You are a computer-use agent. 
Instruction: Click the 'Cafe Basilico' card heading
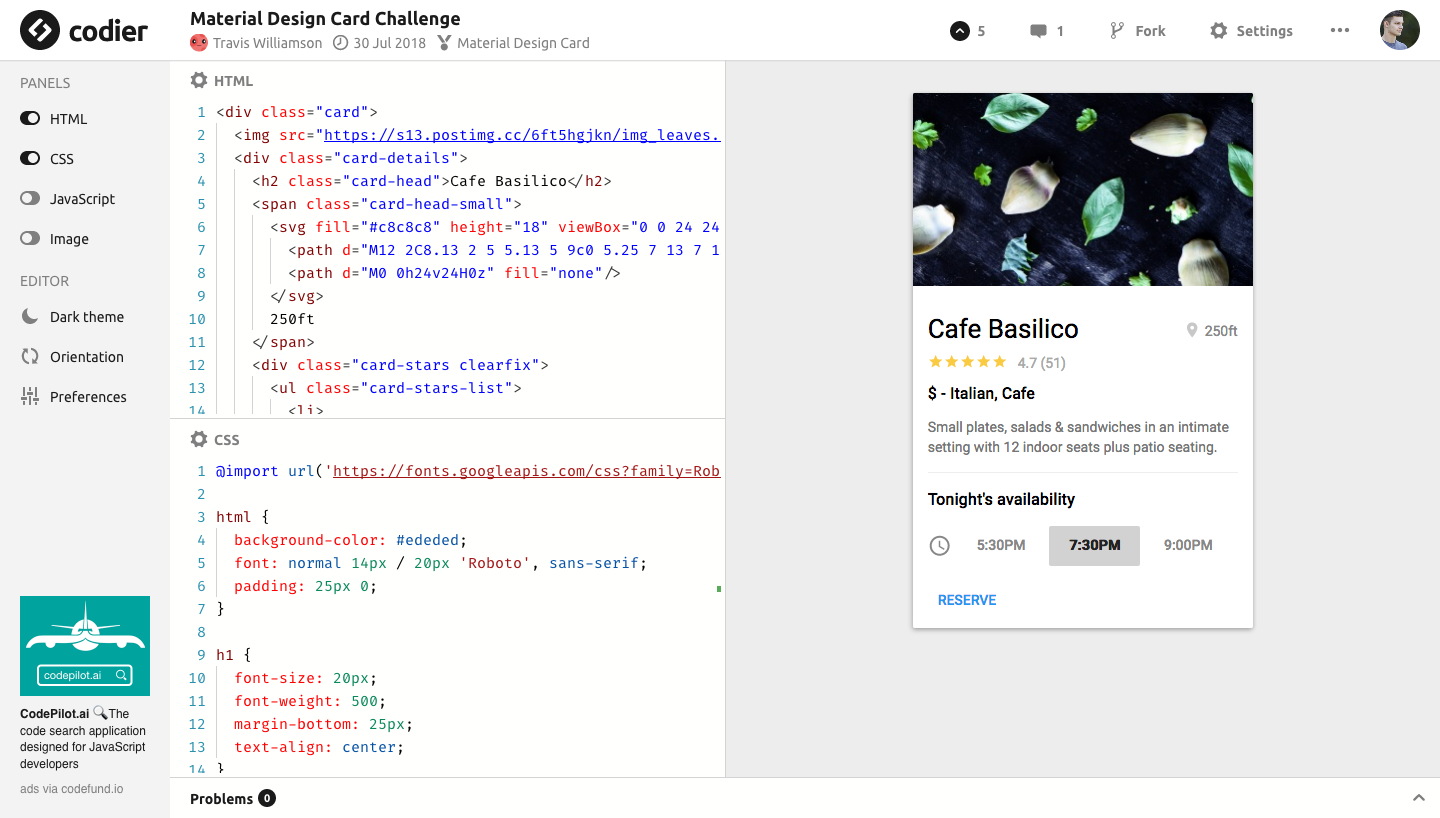[x=1003, y=329]
